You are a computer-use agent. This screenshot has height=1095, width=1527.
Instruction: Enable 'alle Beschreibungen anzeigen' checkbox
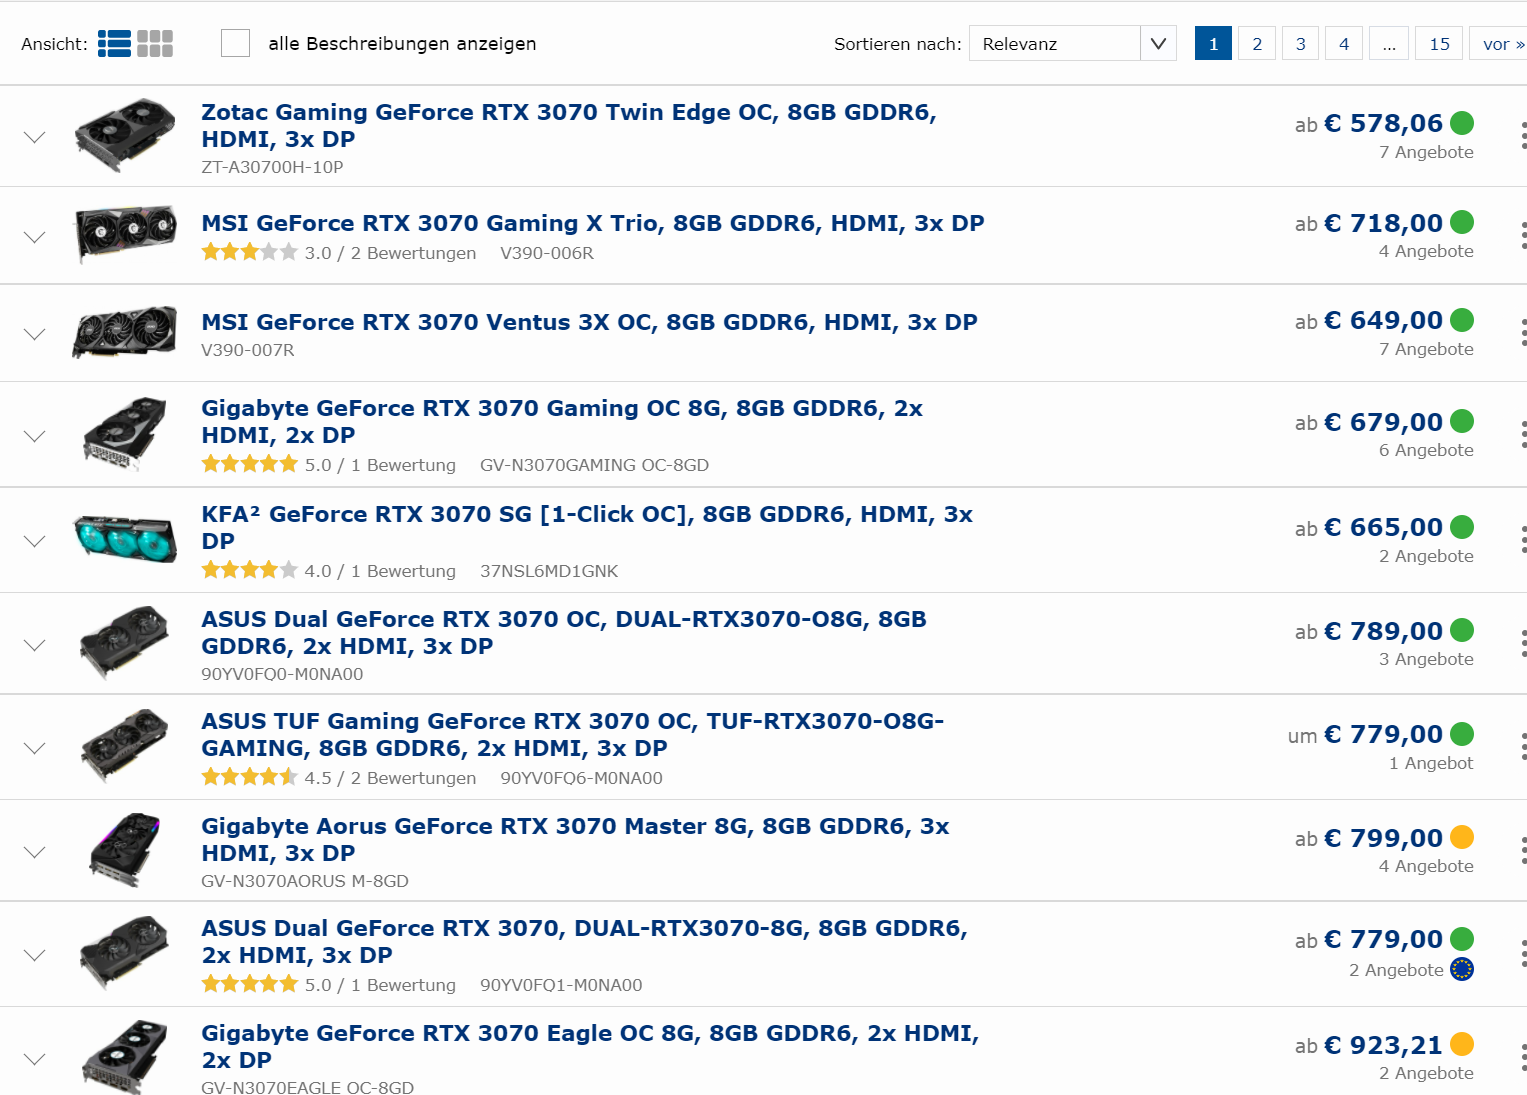click(235, 43)
